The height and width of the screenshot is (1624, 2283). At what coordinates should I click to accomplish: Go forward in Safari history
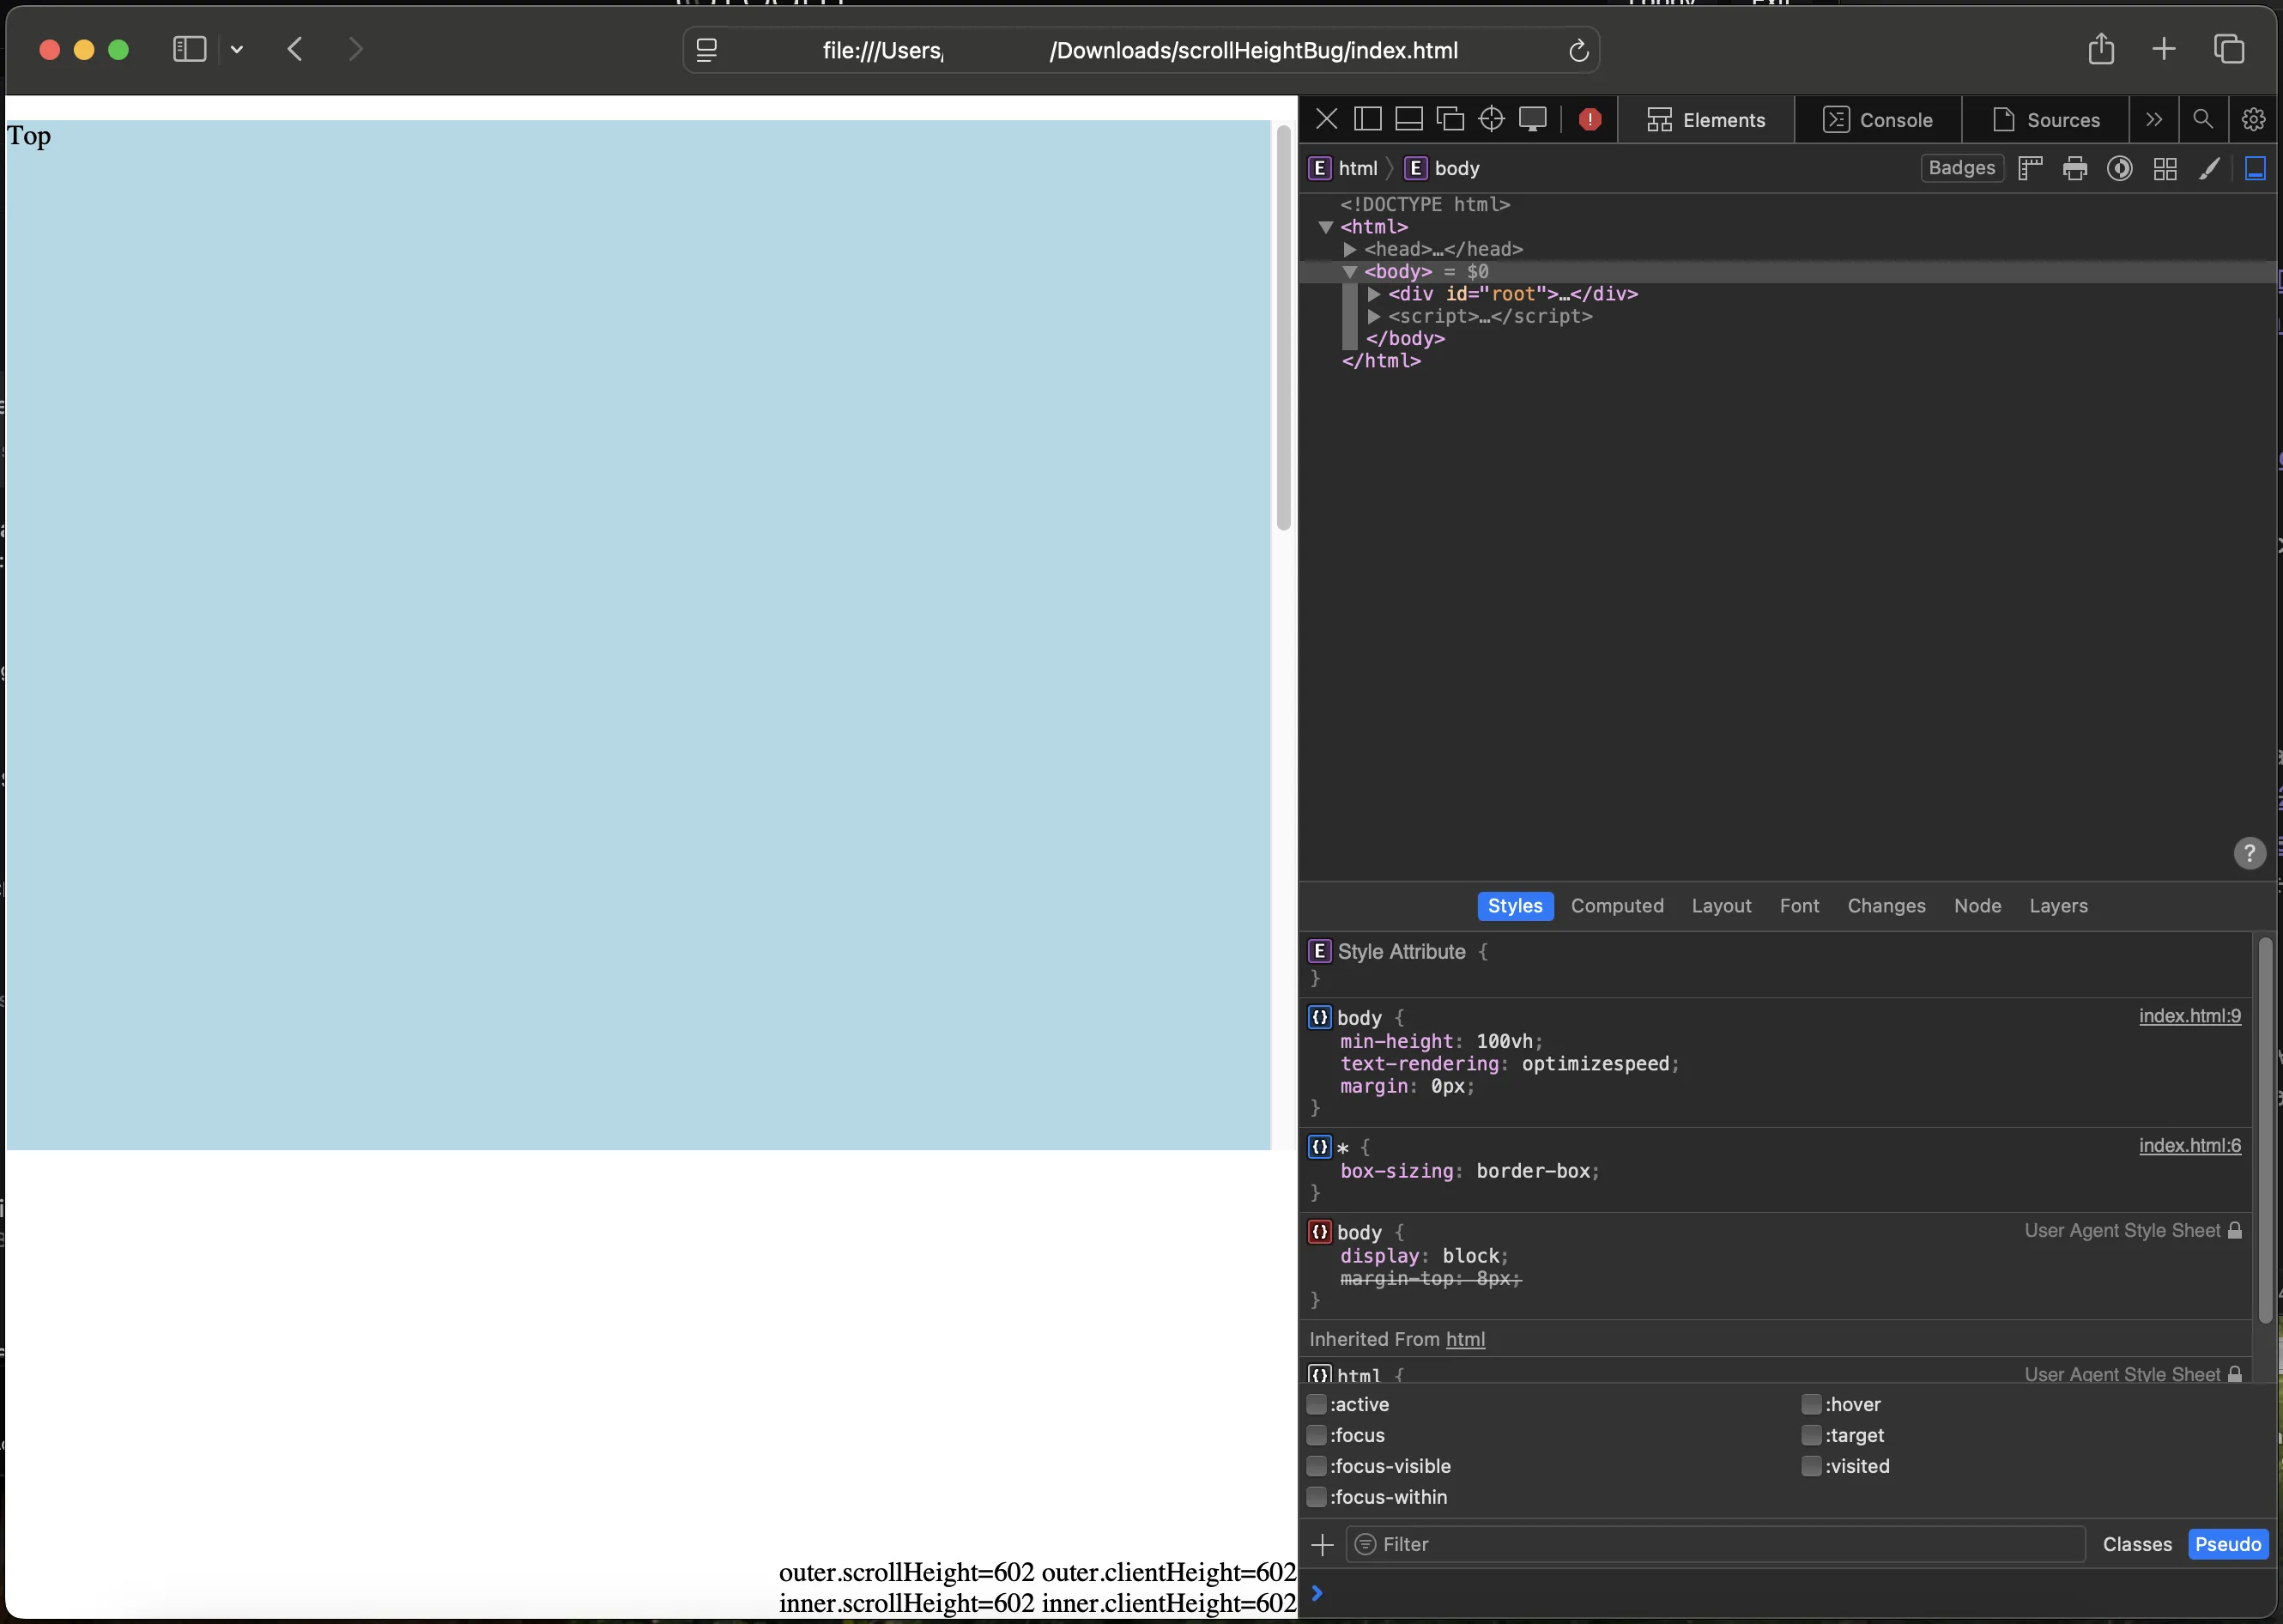pos(355,49)
